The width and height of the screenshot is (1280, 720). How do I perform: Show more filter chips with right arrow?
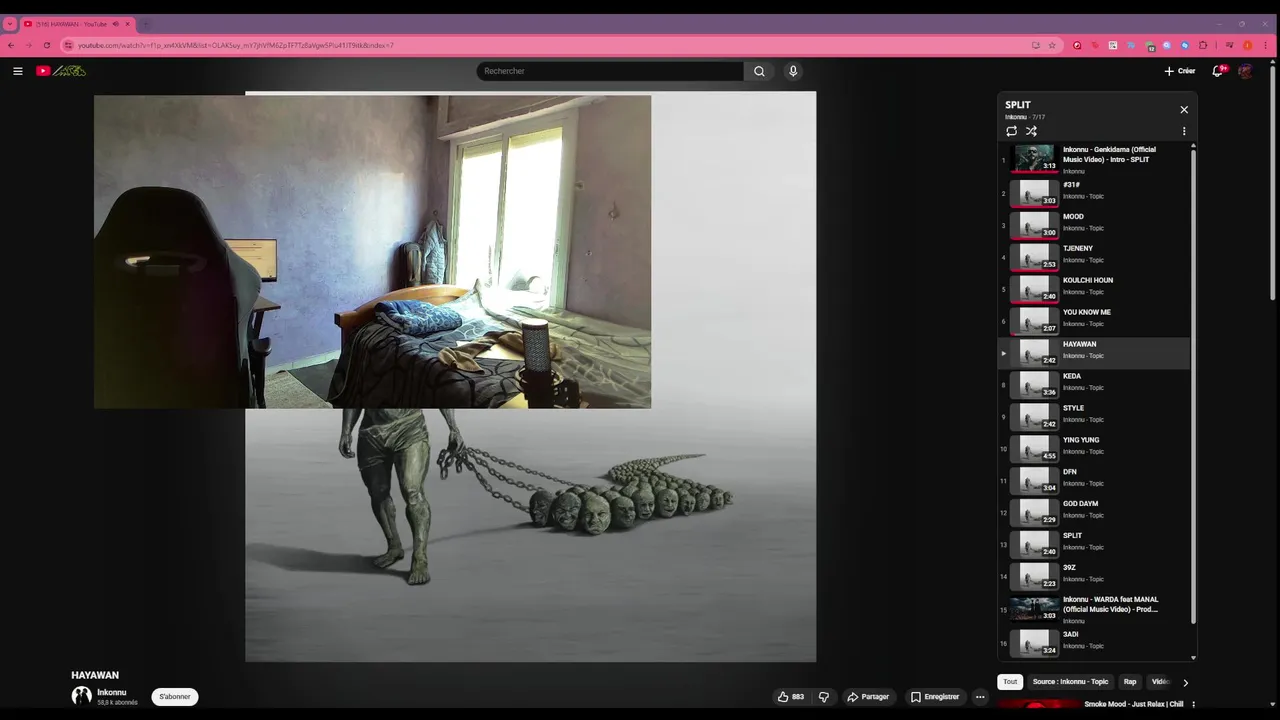1186,683
